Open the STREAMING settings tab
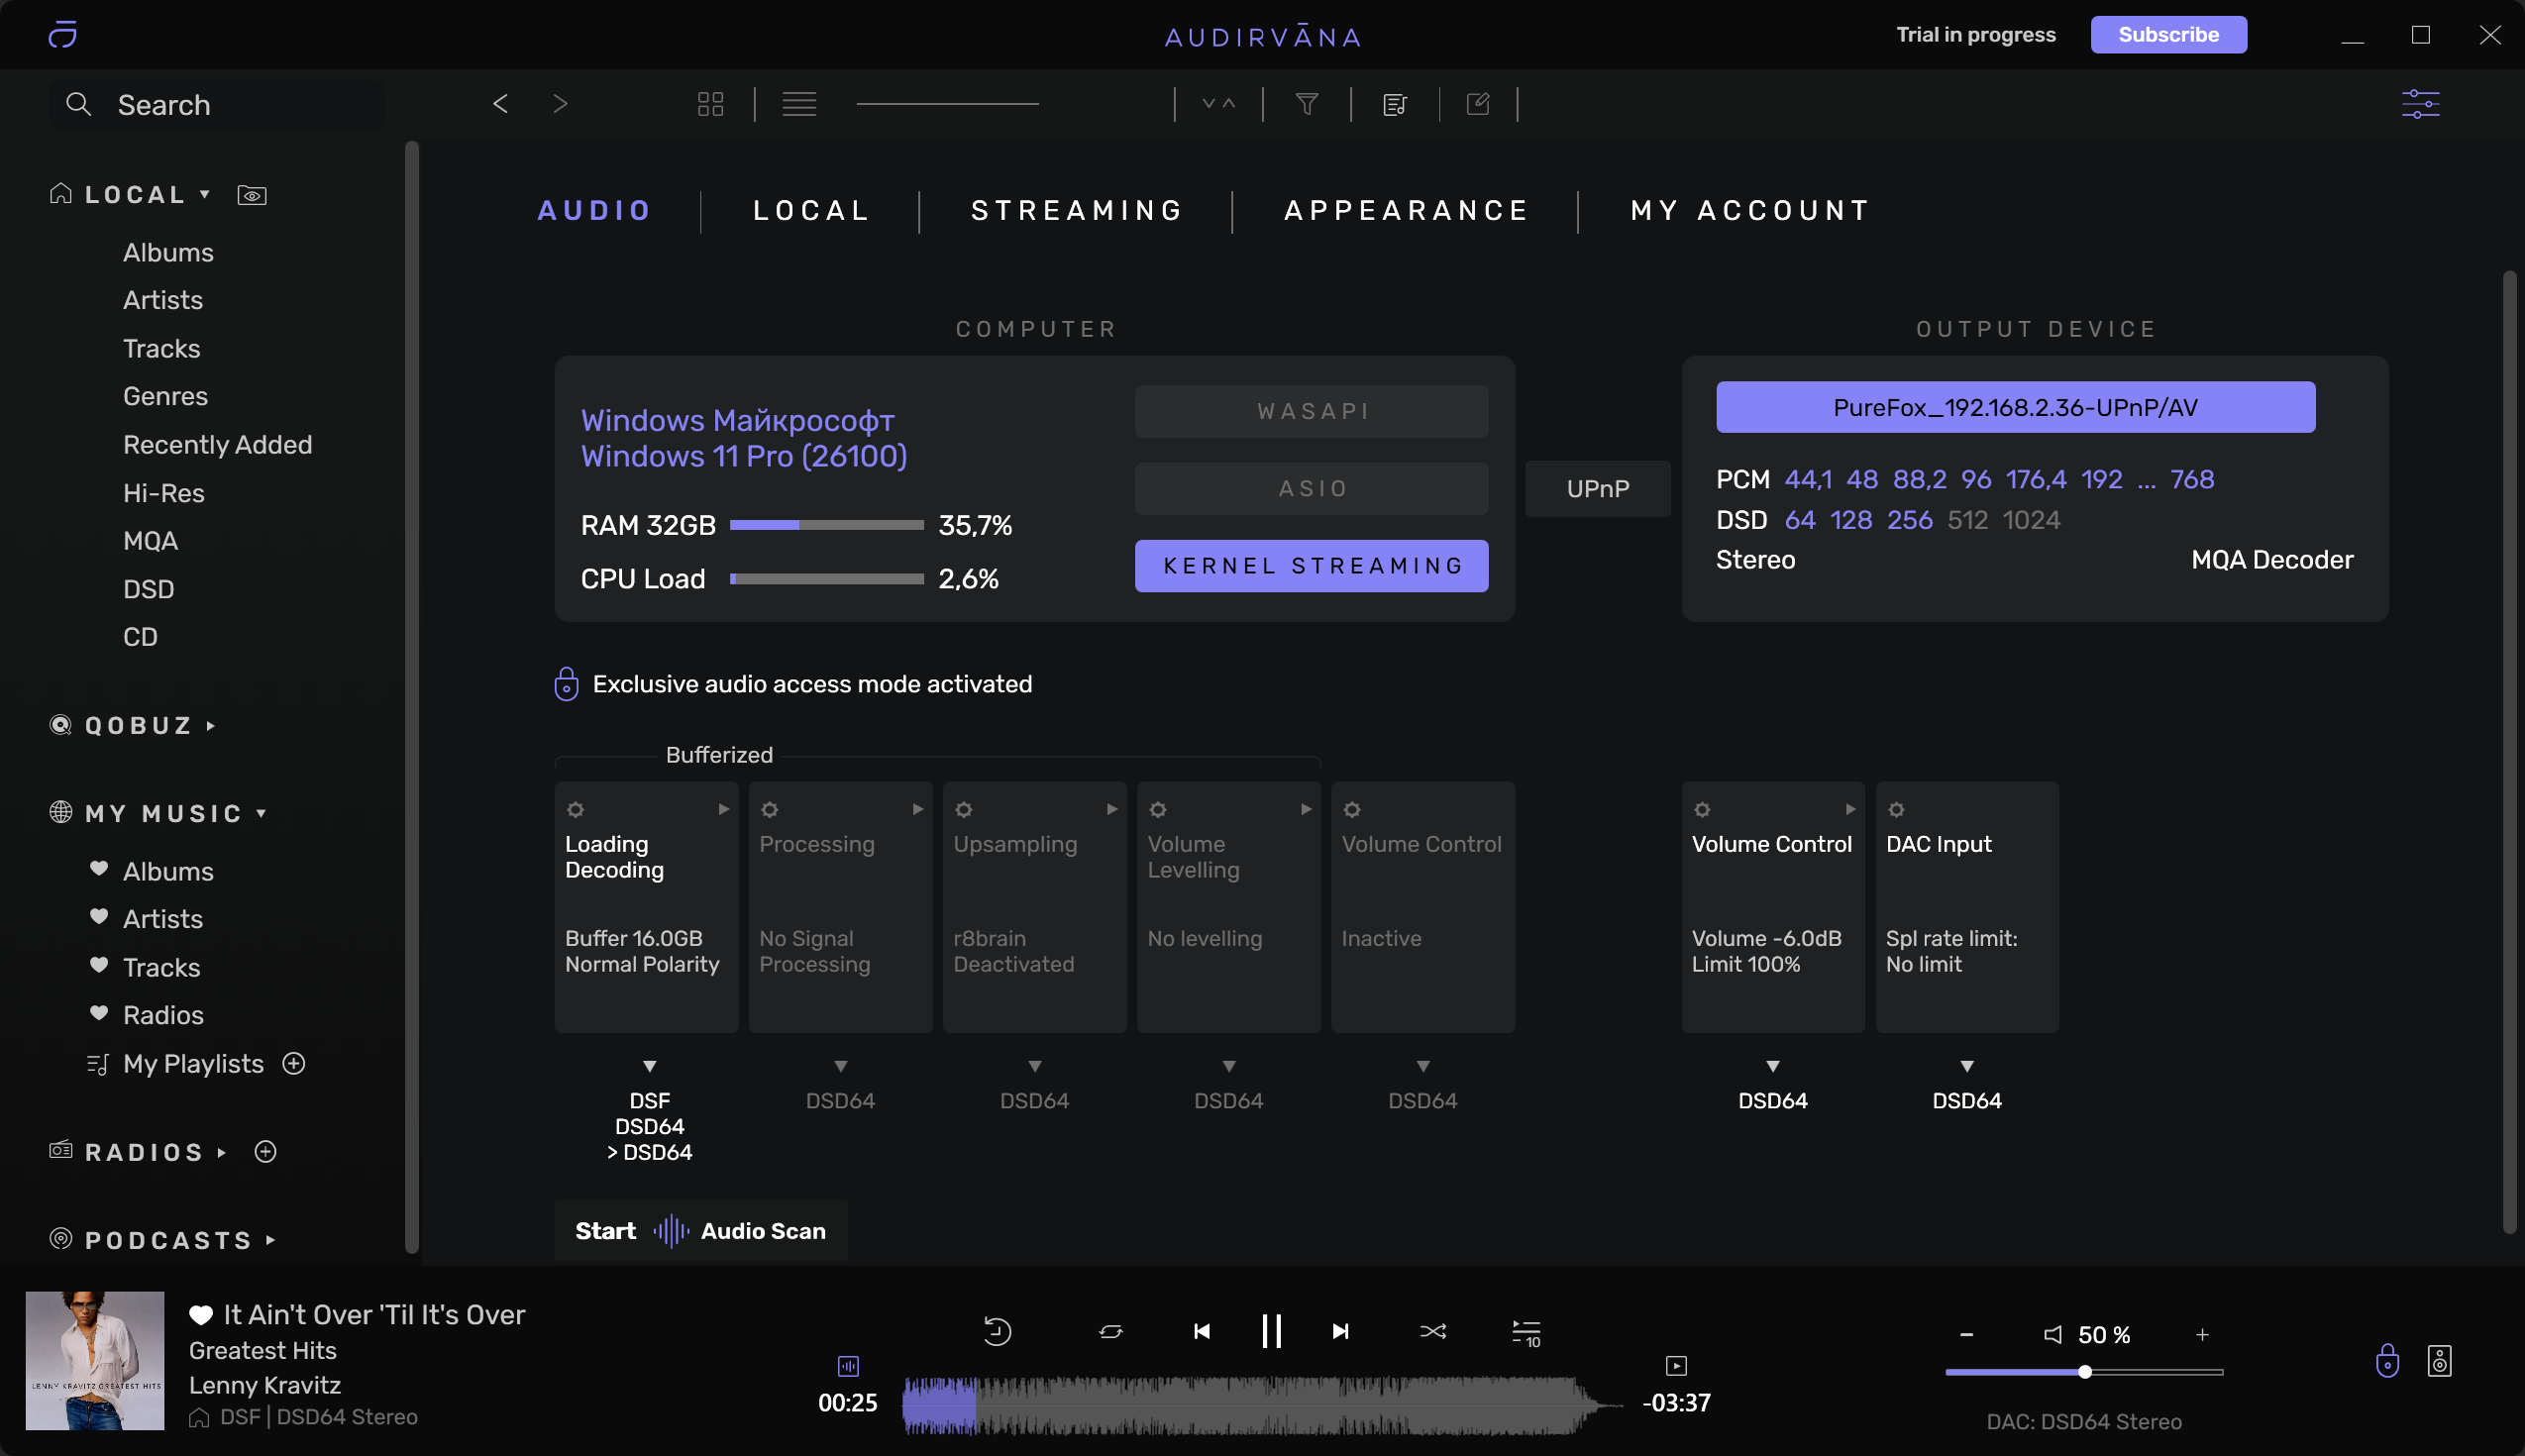The height and width of the screenshot is (1456, 2525). [1077, 210]
